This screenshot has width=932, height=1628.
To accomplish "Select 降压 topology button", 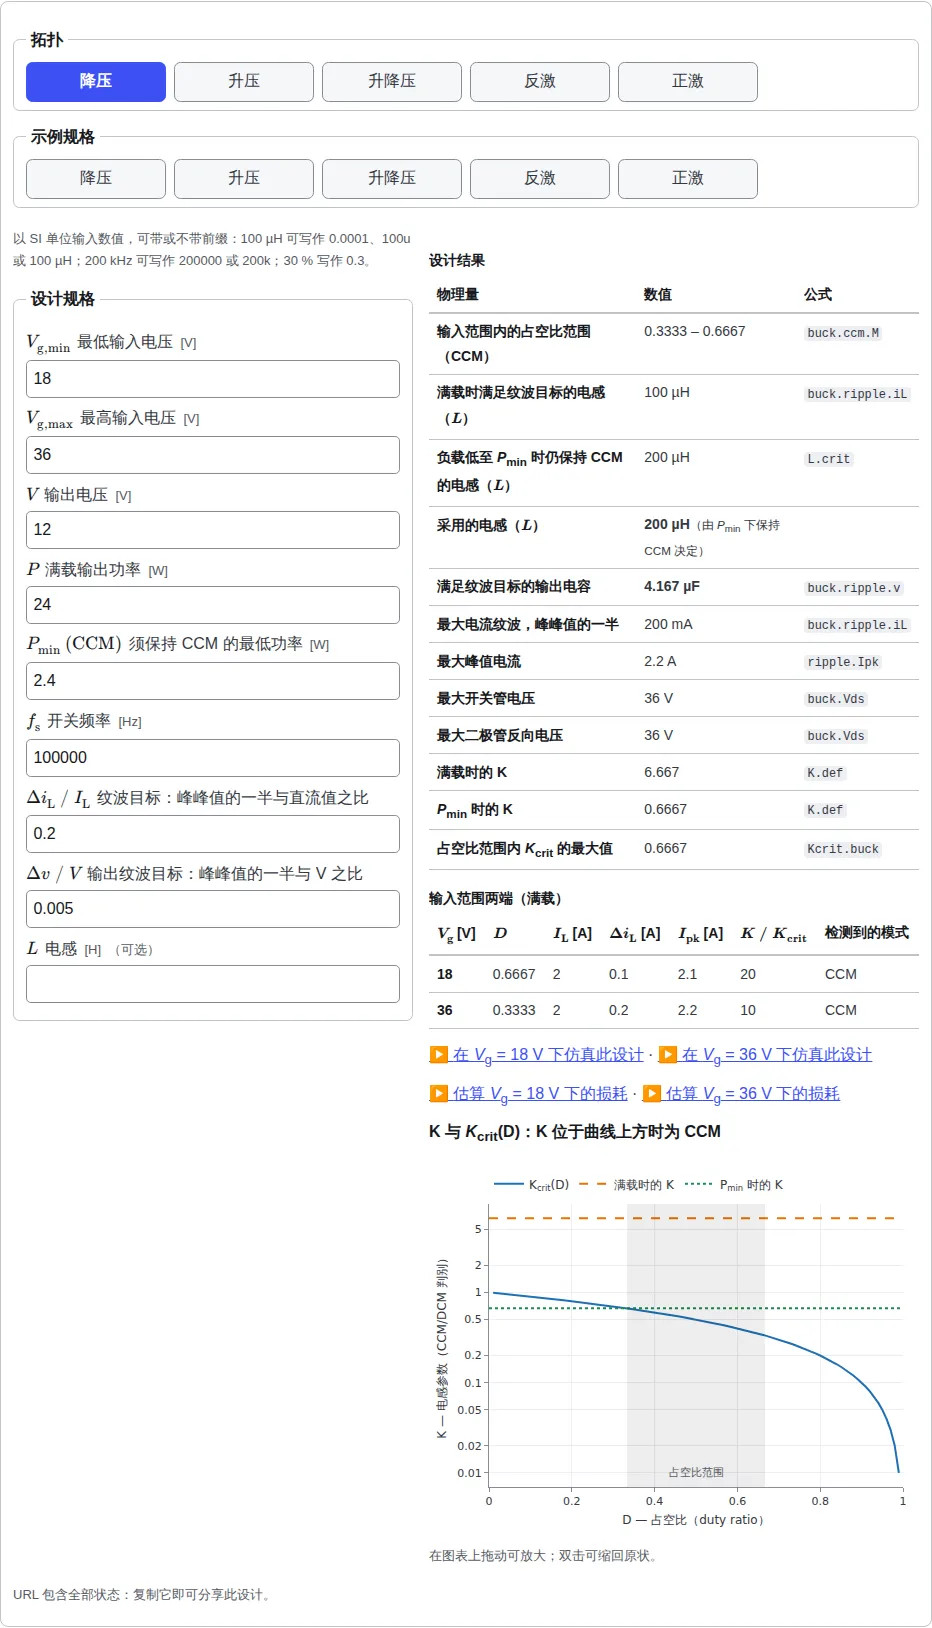I will 96,82.
